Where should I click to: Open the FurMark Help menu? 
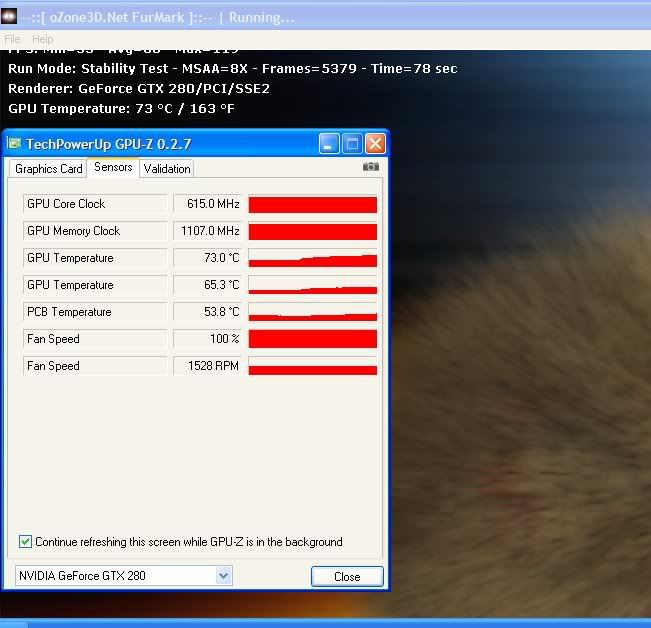42,39
